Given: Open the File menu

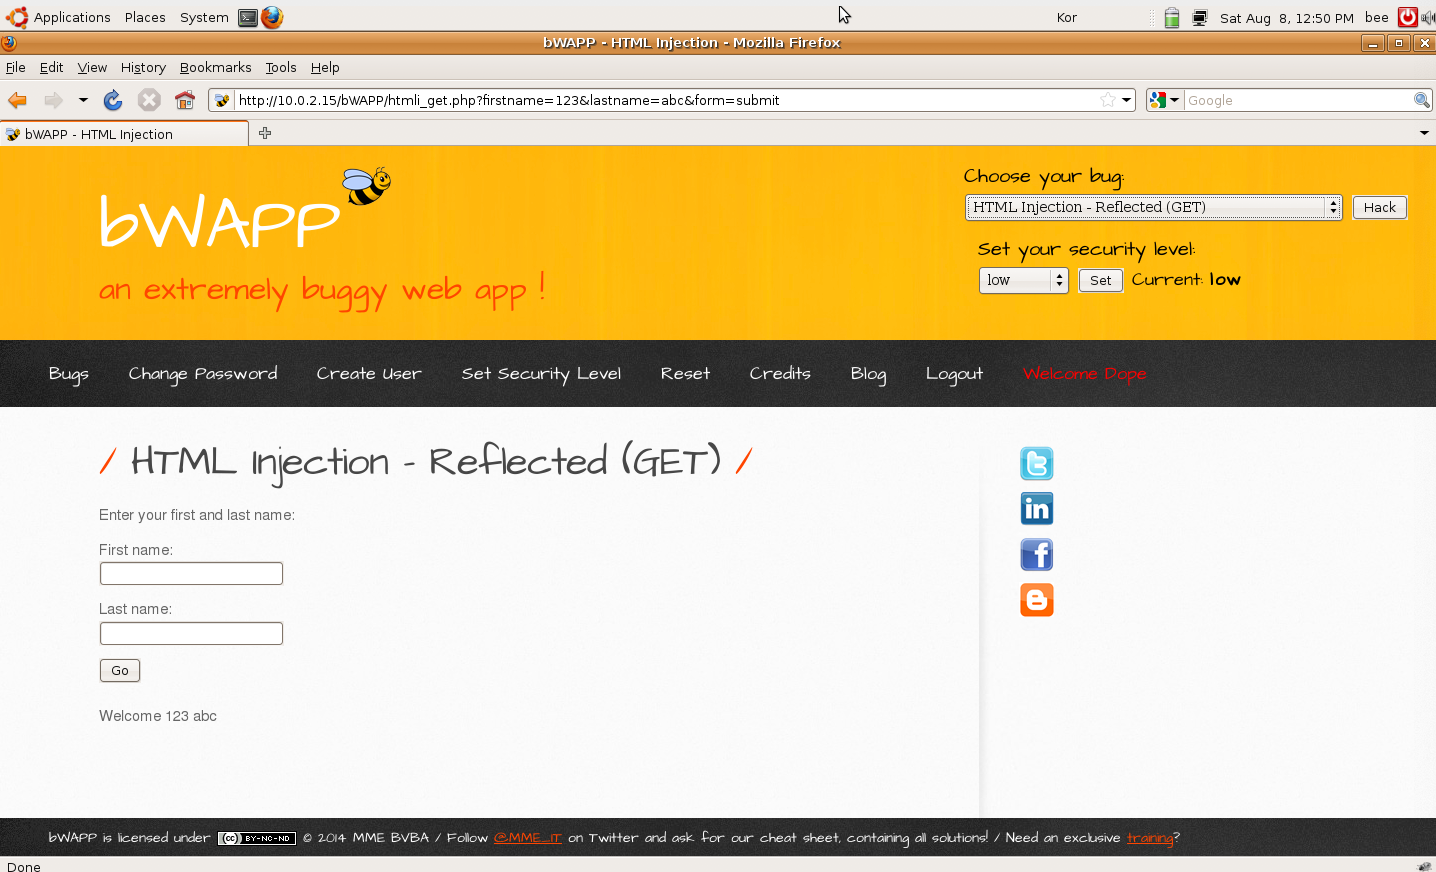Looking at the screenshot, I should point(16,67).
